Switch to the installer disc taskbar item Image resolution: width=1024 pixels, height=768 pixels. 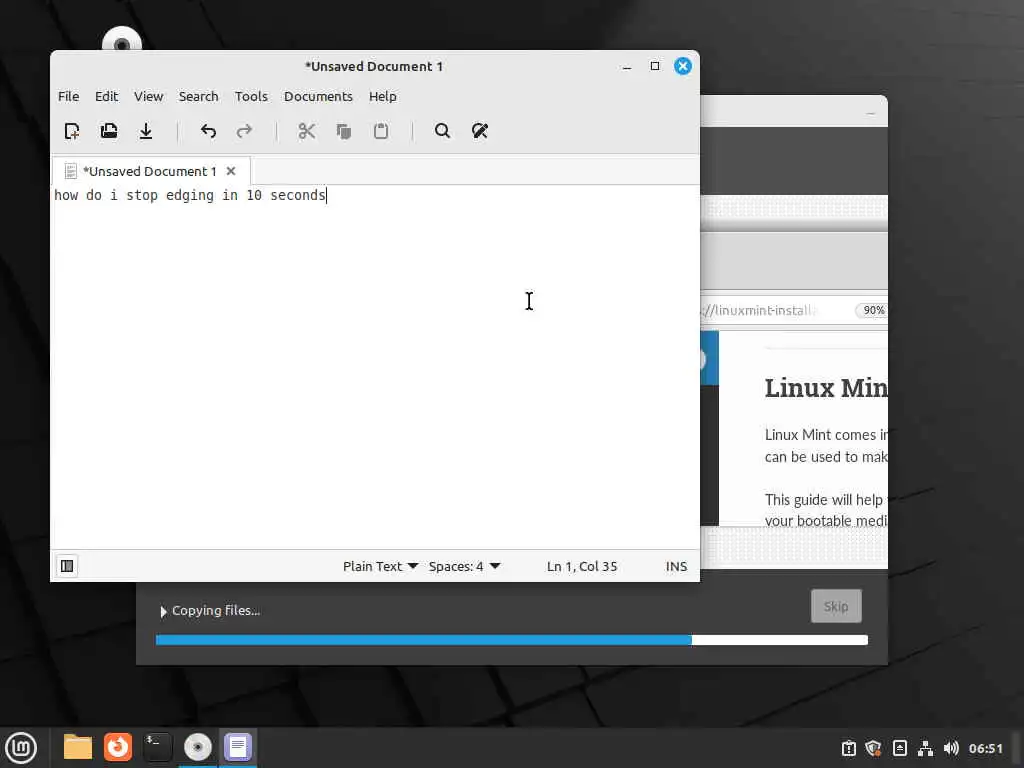pyautogui.click(x=198, y=747)
